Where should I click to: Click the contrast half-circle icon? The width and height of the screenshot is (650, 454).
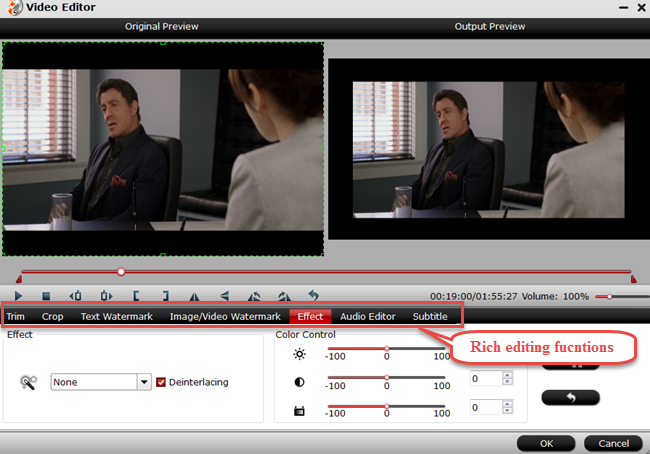299,382
